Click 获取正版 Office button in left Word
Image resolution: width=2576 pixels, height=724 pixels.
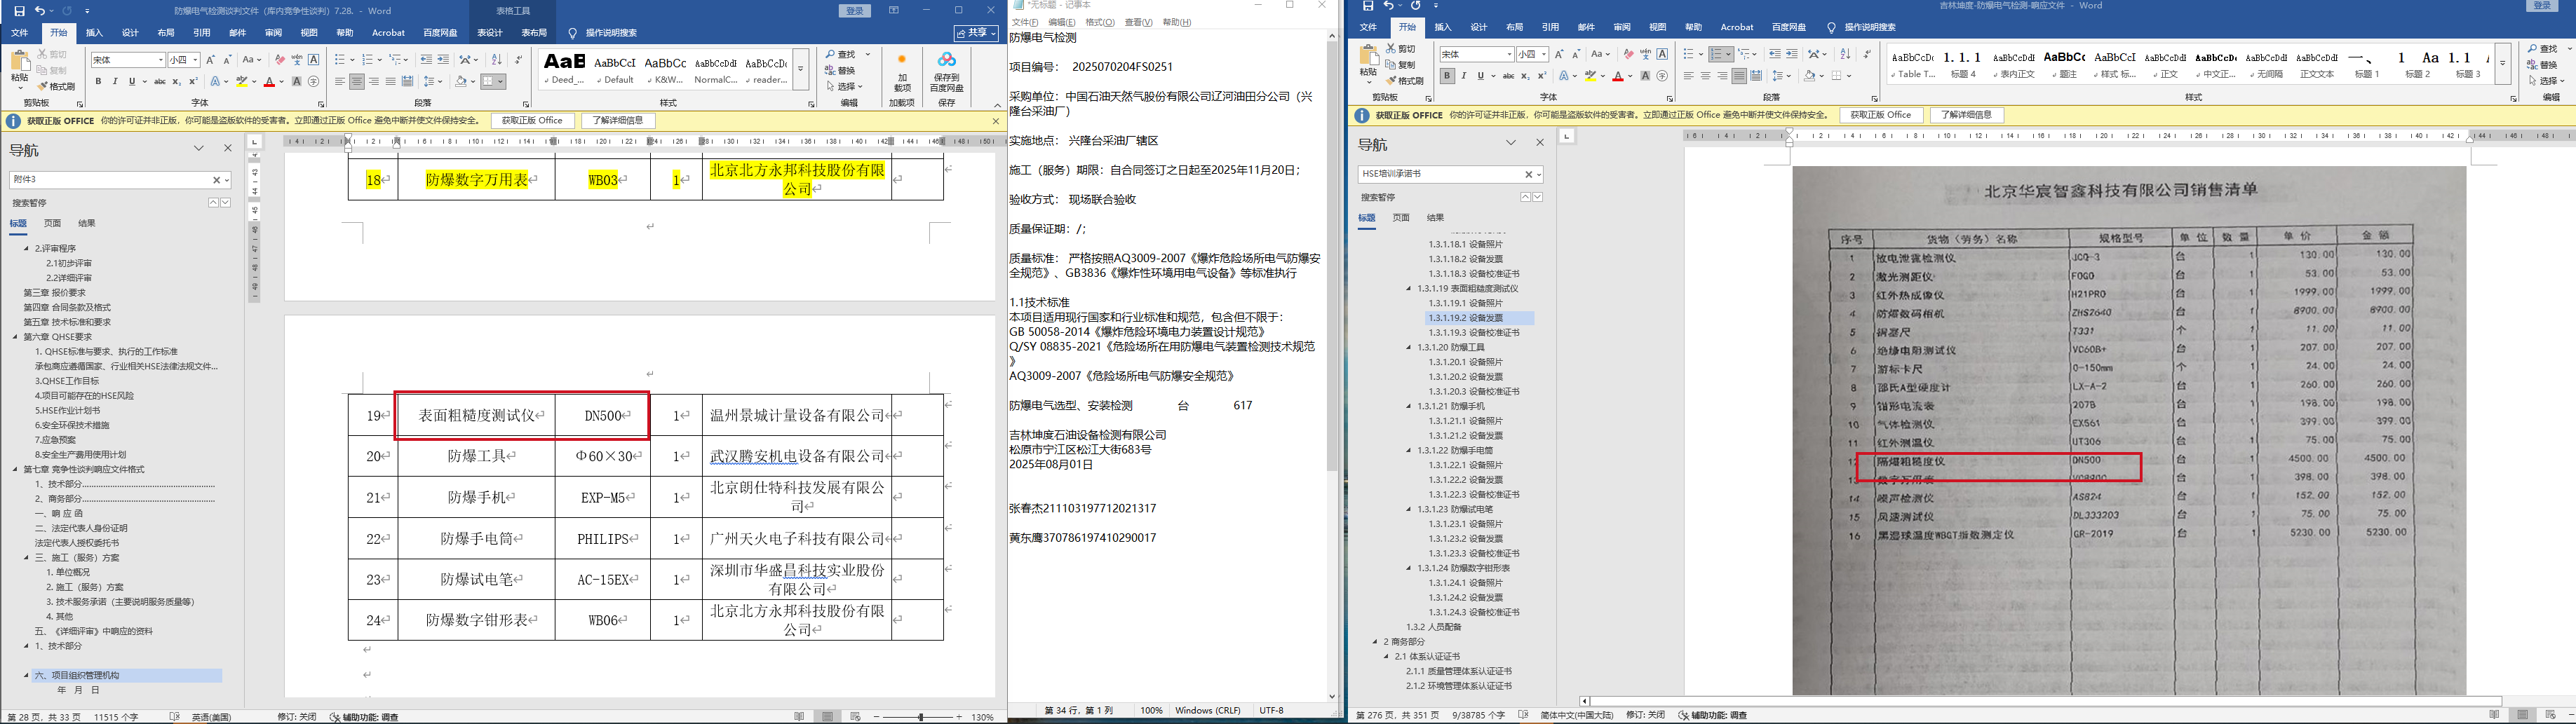tap(533, 121)
